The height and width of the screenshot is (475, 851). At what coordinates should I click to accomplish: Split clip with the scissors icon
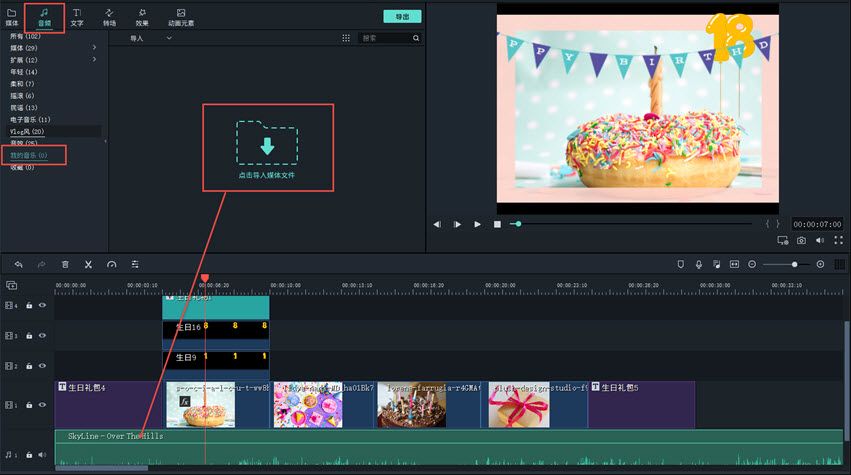coord(88,264)
